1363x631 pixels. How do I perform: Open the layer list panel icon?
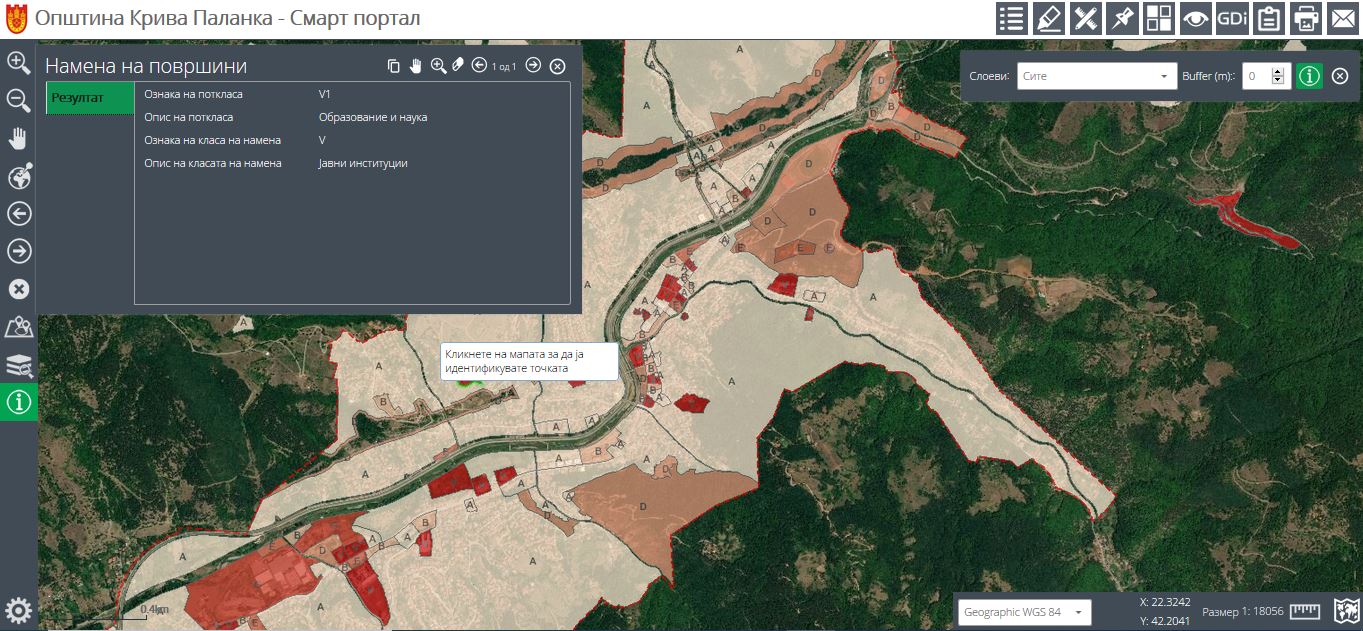point(1012,19)
